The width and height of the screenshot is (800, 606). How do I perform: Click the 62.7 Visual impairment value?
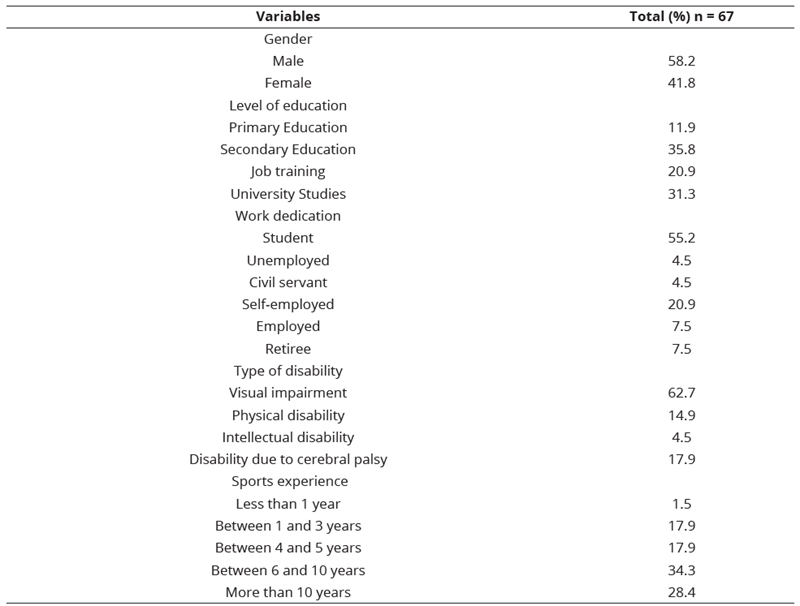coord(681,393)
